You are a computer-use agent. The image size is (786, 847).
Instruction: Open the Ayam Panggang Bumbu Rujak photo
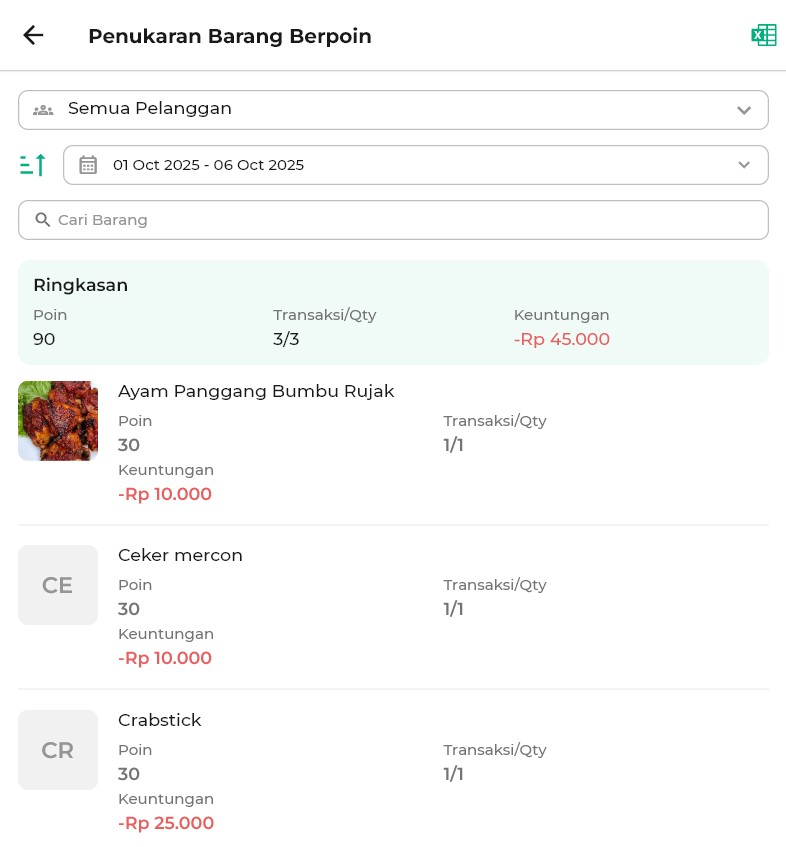click(x=58, y=421)
